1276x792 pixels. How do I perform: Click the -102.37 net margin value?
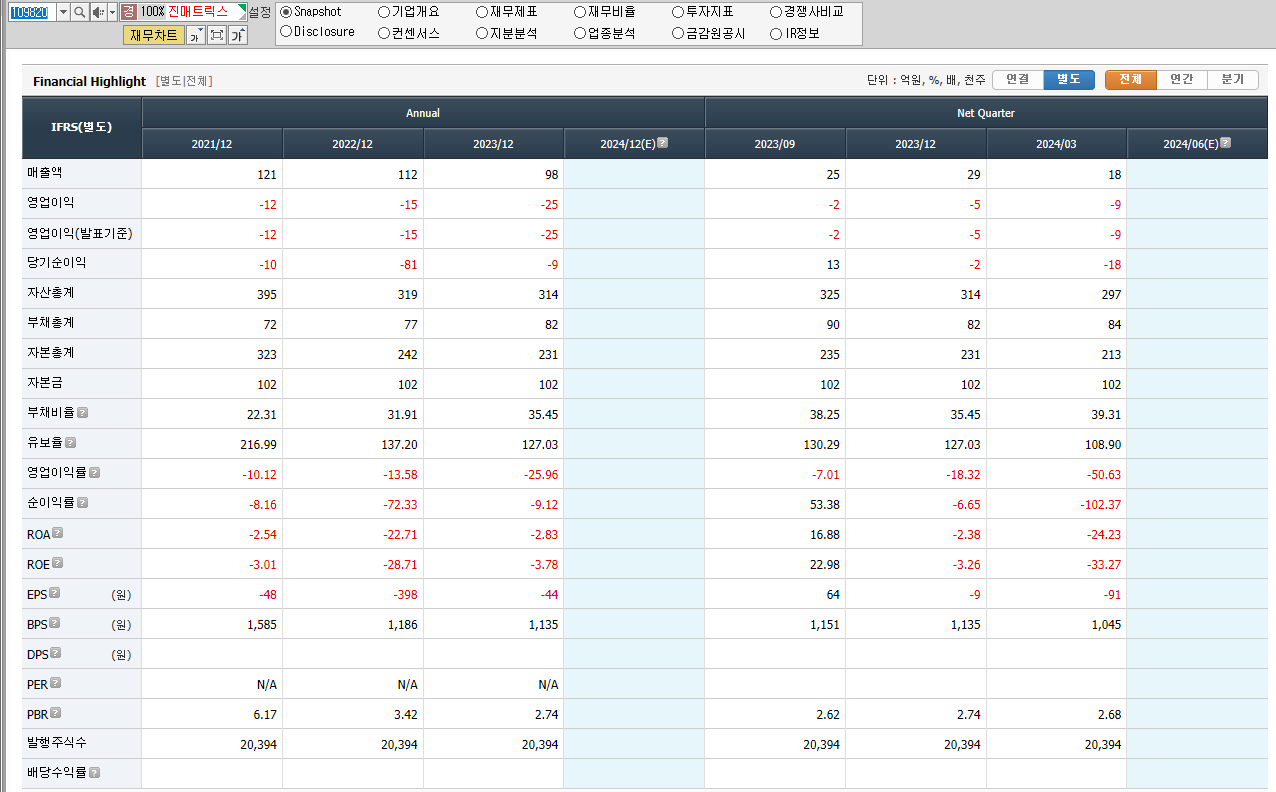tap(1101, 505)
